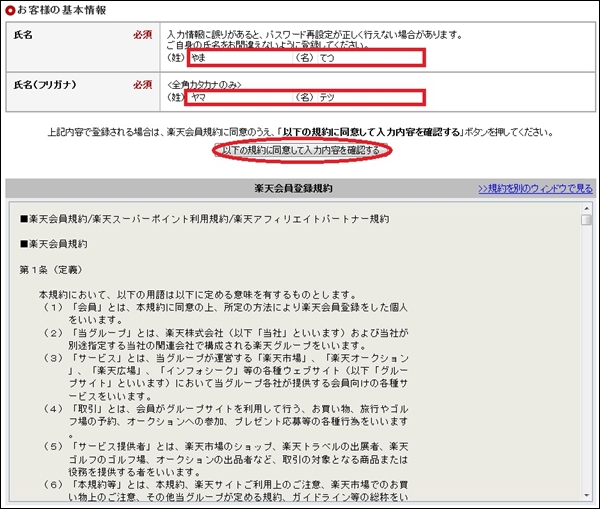Click the 名 name field containing てつ
Screen dimensions: 600x509
pos(370,58)
